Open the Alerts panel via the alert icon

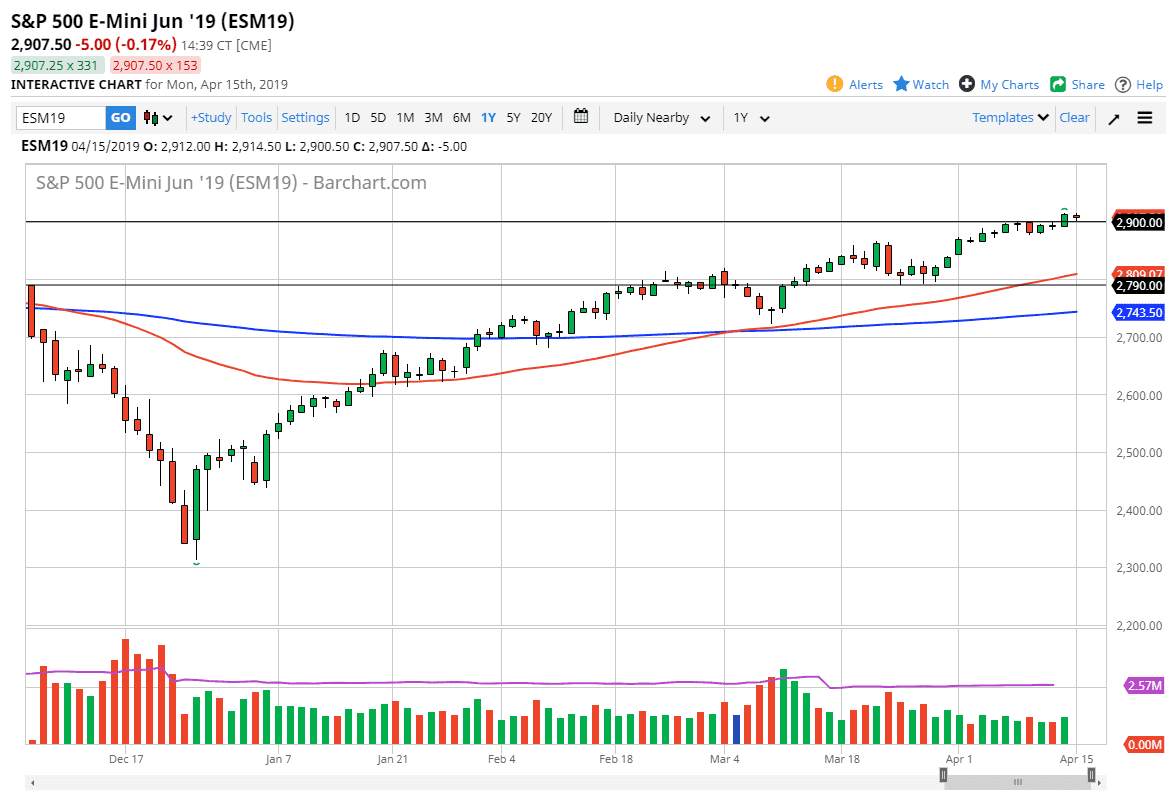(x=834, y=85)
